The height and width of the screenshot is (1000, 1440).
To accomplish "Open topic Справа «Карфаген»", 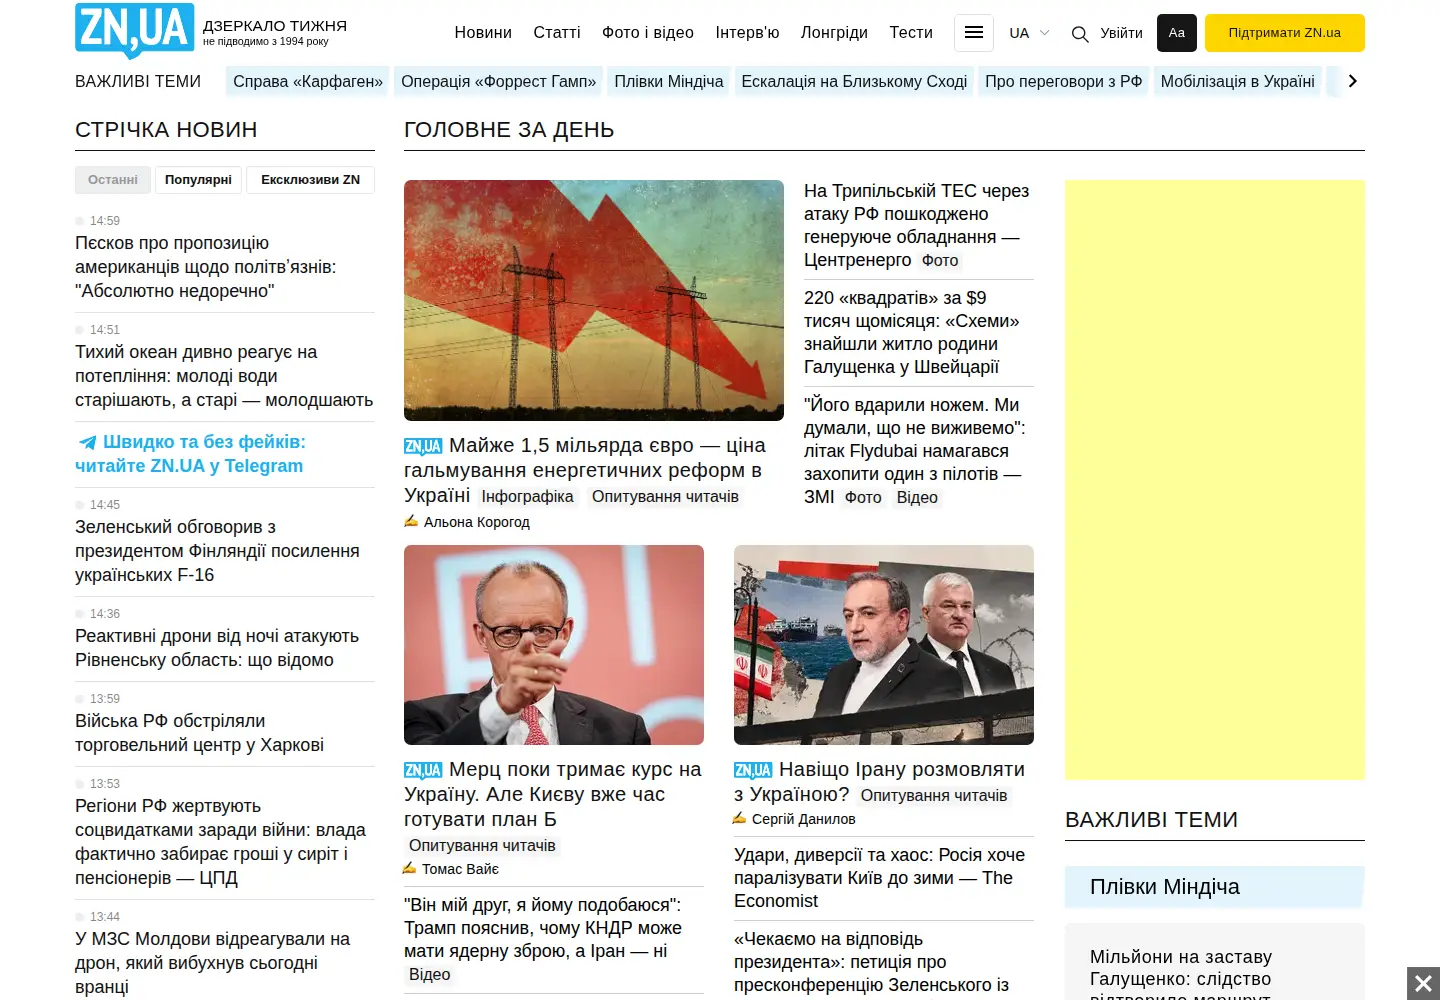I will point(308,81).
